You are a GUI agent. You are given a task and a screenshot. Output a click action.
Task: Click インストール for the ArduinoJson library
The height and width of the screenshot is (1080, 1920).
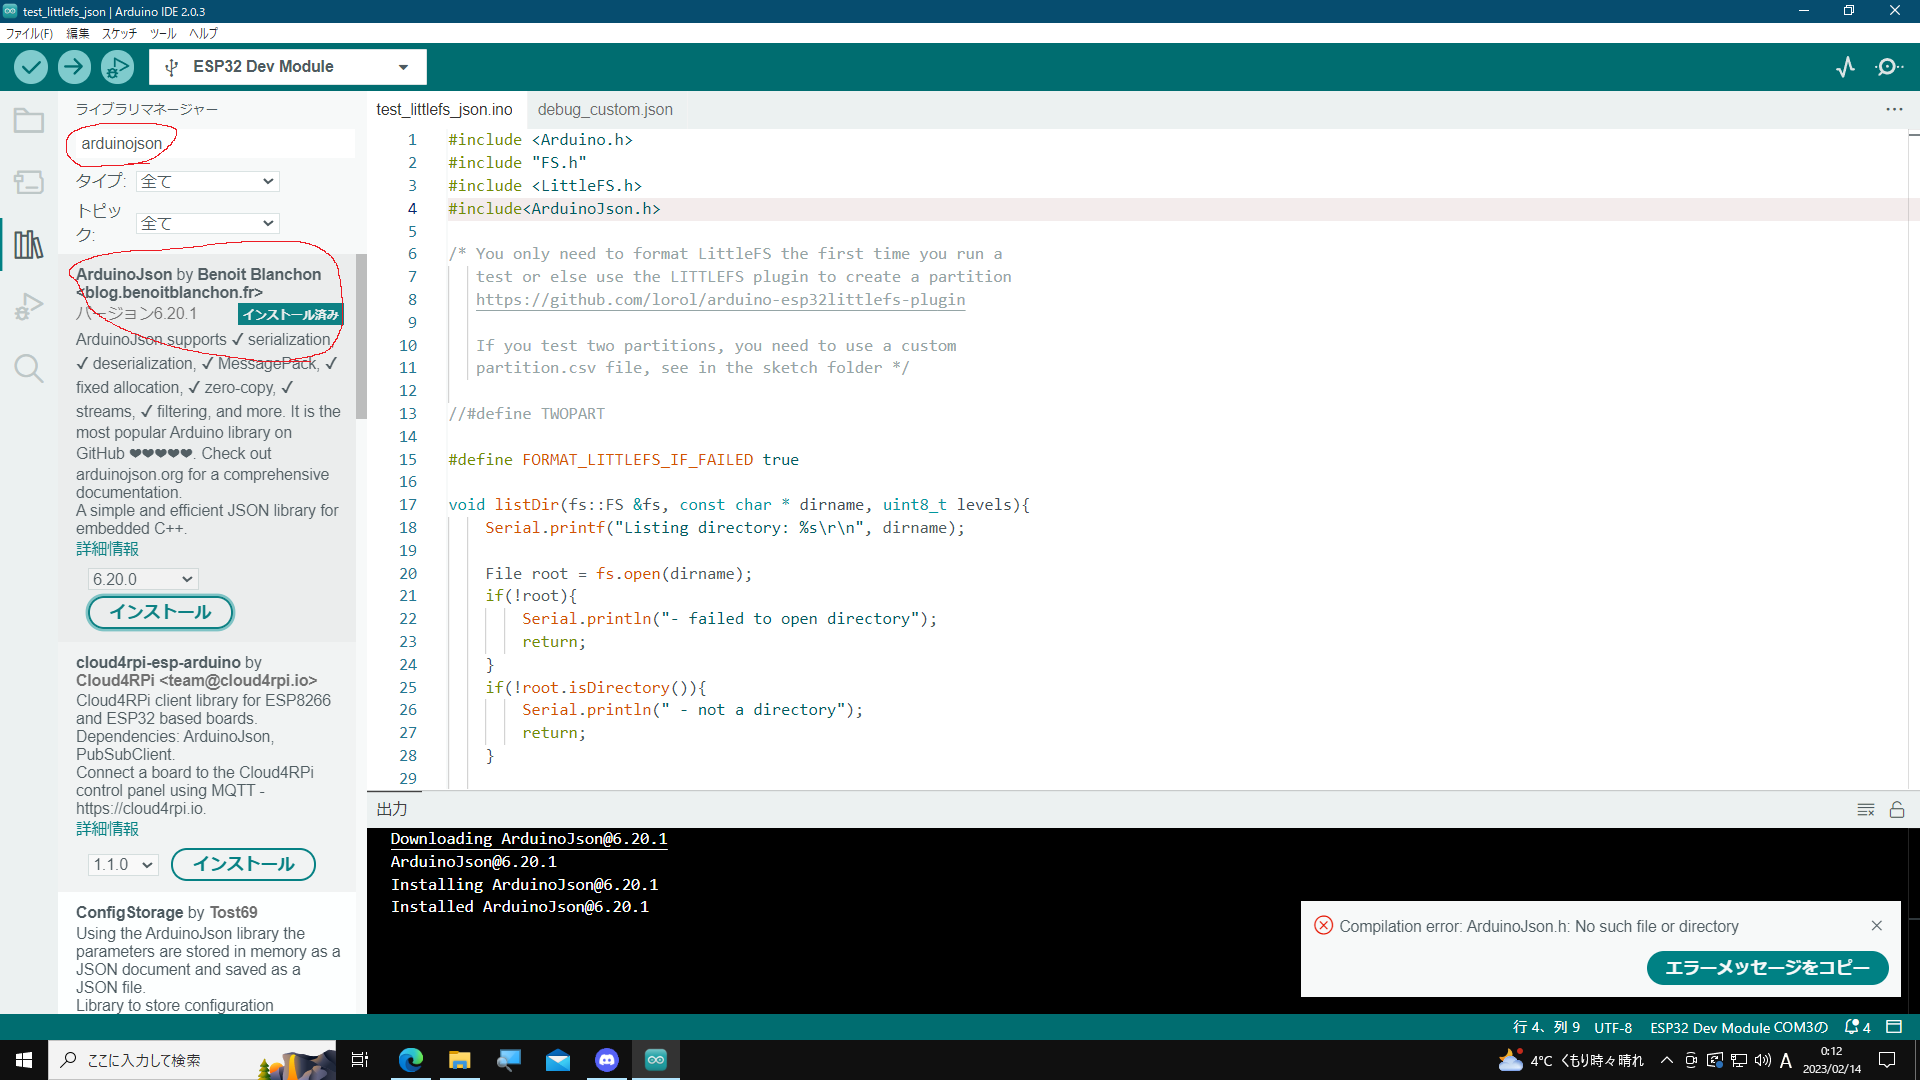pos(160,612)
